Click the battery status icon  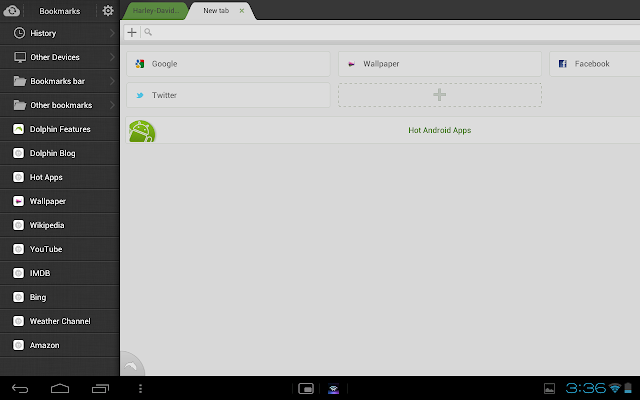[628, 388]
